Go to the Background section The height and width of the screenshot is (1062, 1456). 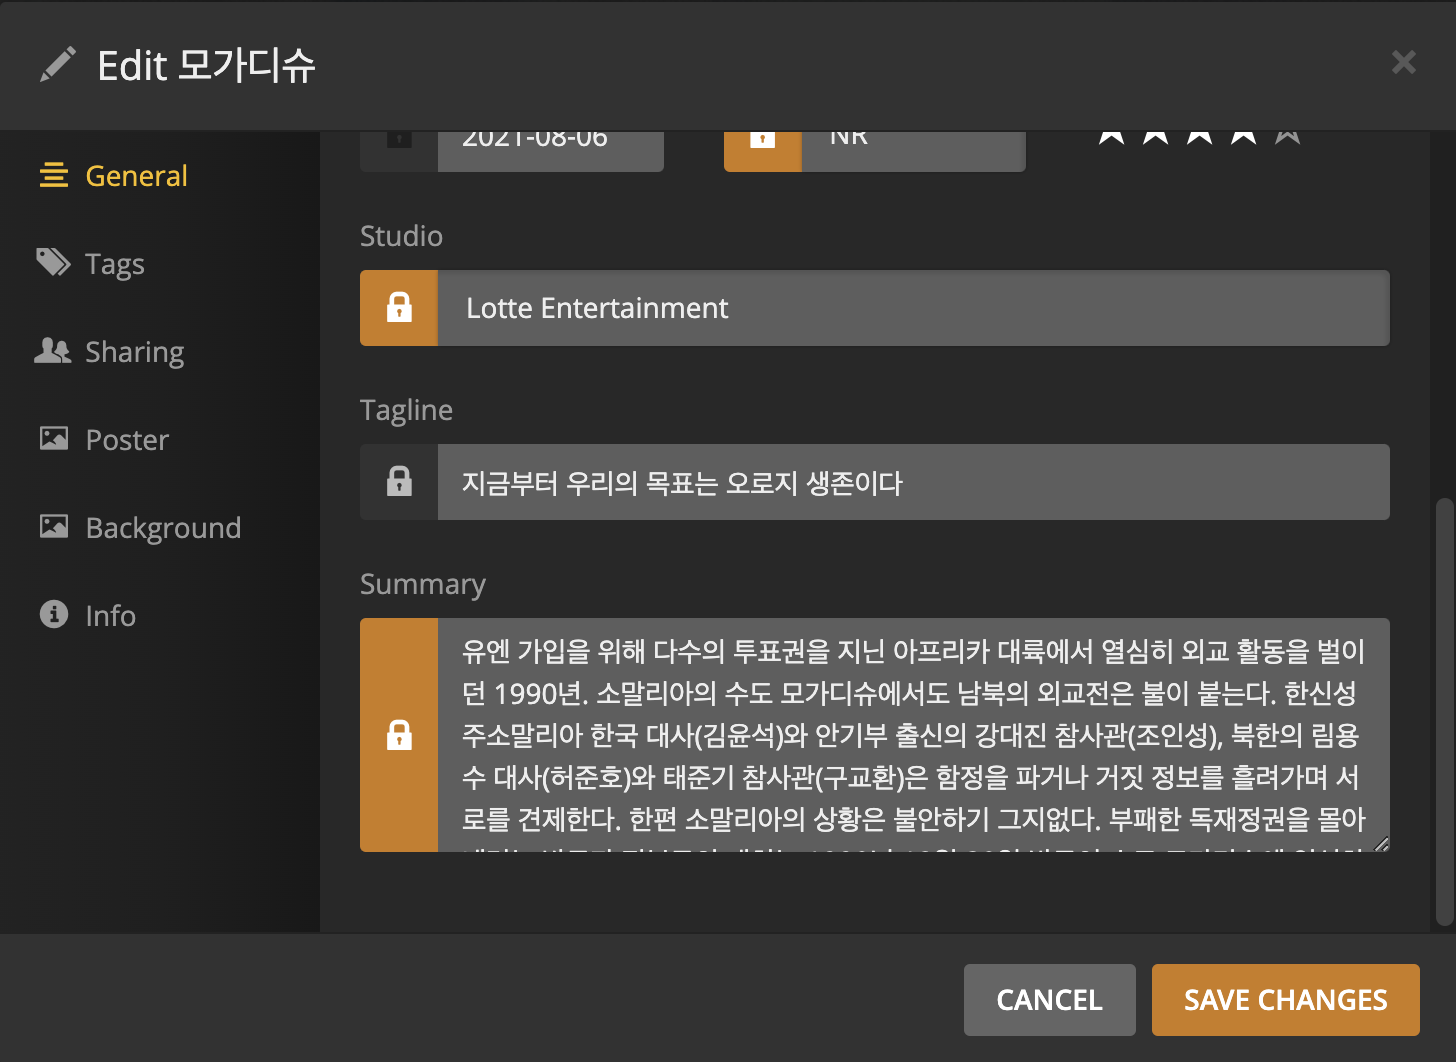tap(162, 528)
